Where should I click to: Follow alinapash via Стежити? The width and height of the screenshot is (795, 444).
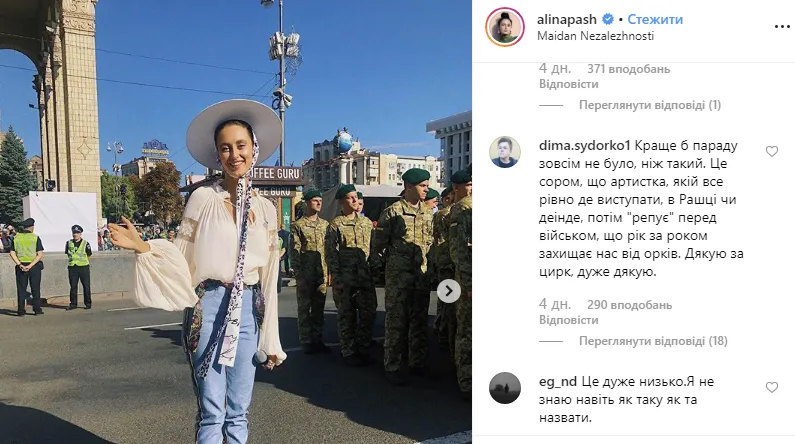pyautogui.click(x=655, y=19)
